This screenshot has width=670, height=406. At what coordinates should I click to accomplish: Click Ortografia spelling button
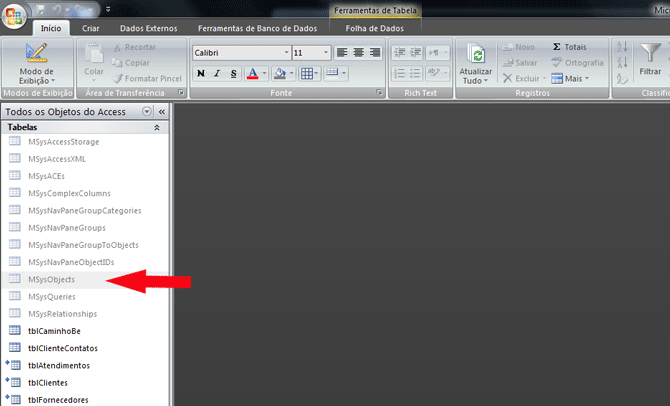point(577,63)
